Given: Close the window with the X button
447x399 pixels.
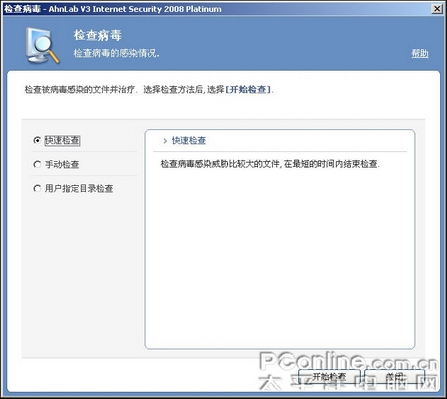Looking at the screenshot, I should [437, 9].
